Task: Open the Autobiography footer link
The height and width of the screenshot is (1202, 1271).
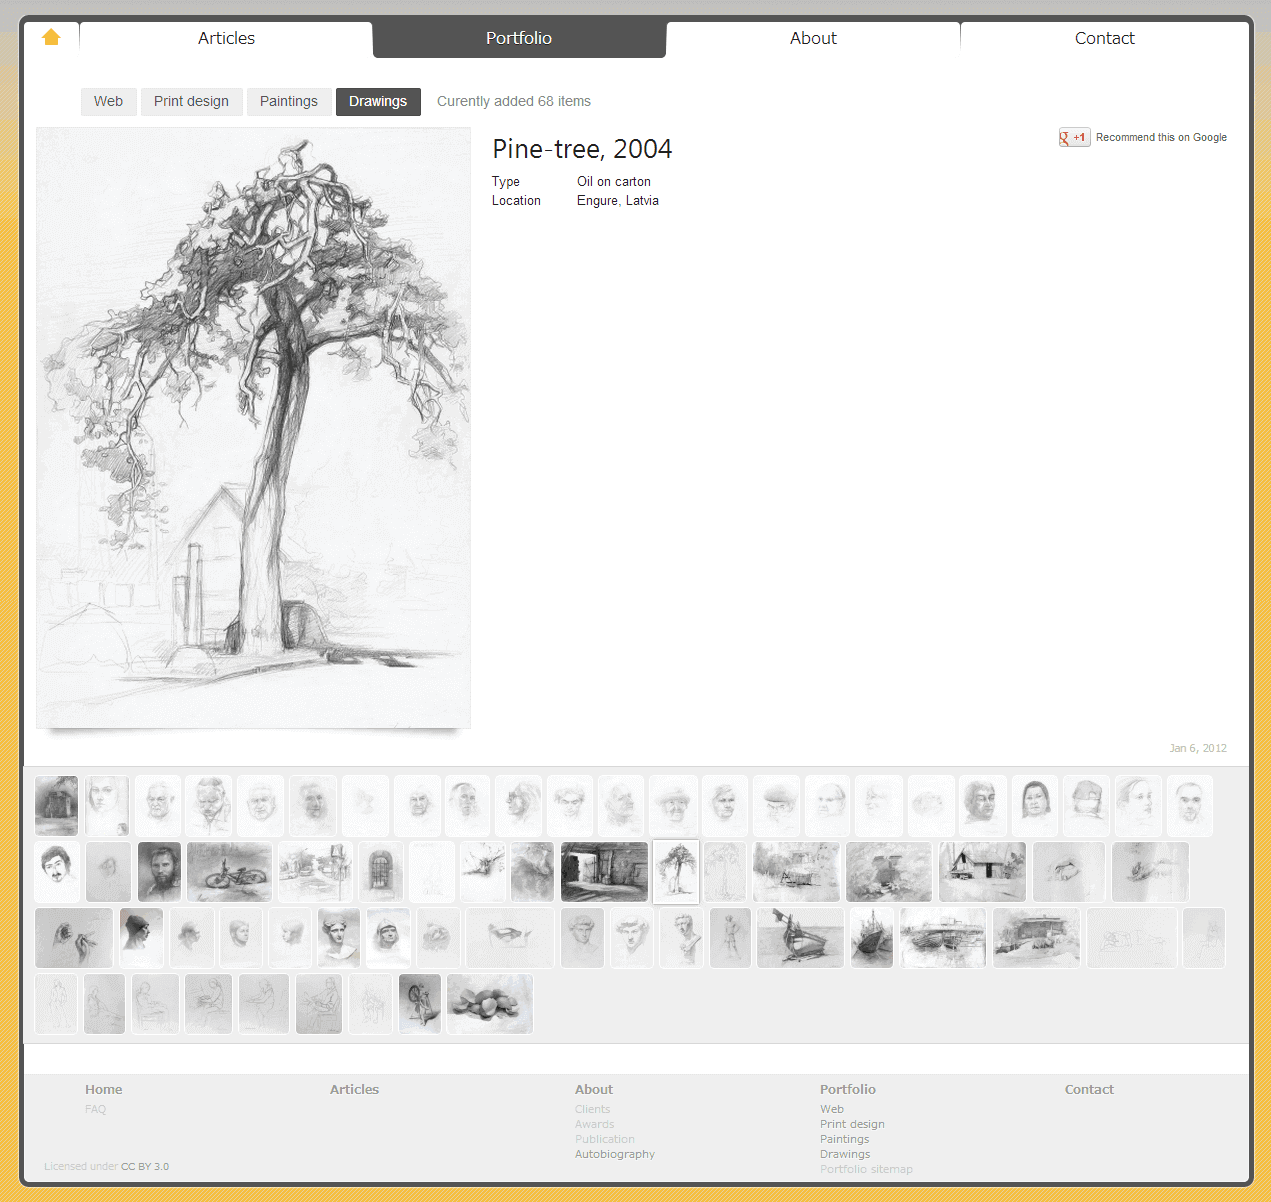Action: [x=614, y=1154]
